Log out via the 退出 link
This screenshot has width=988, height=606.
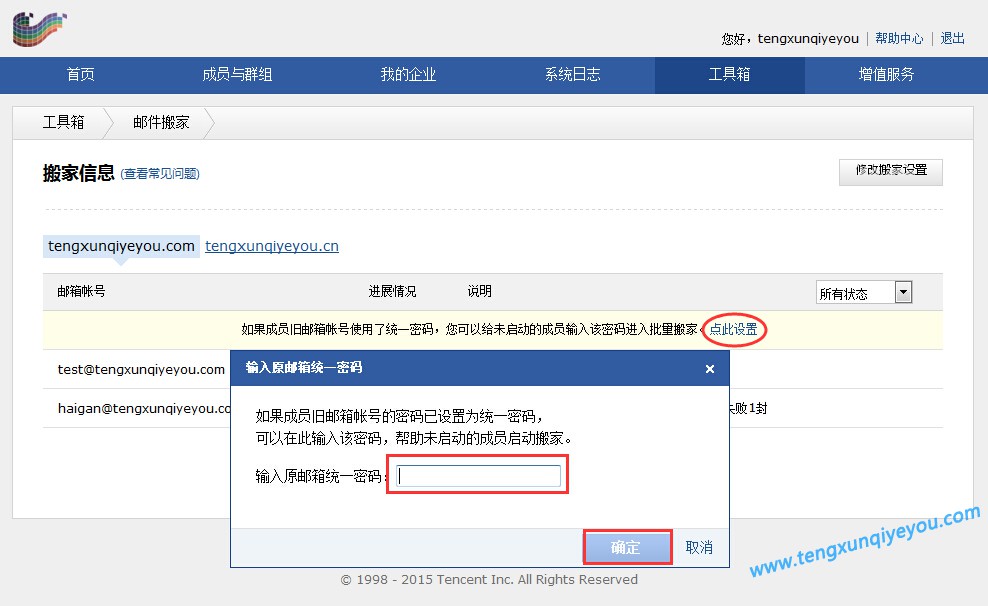953,38
